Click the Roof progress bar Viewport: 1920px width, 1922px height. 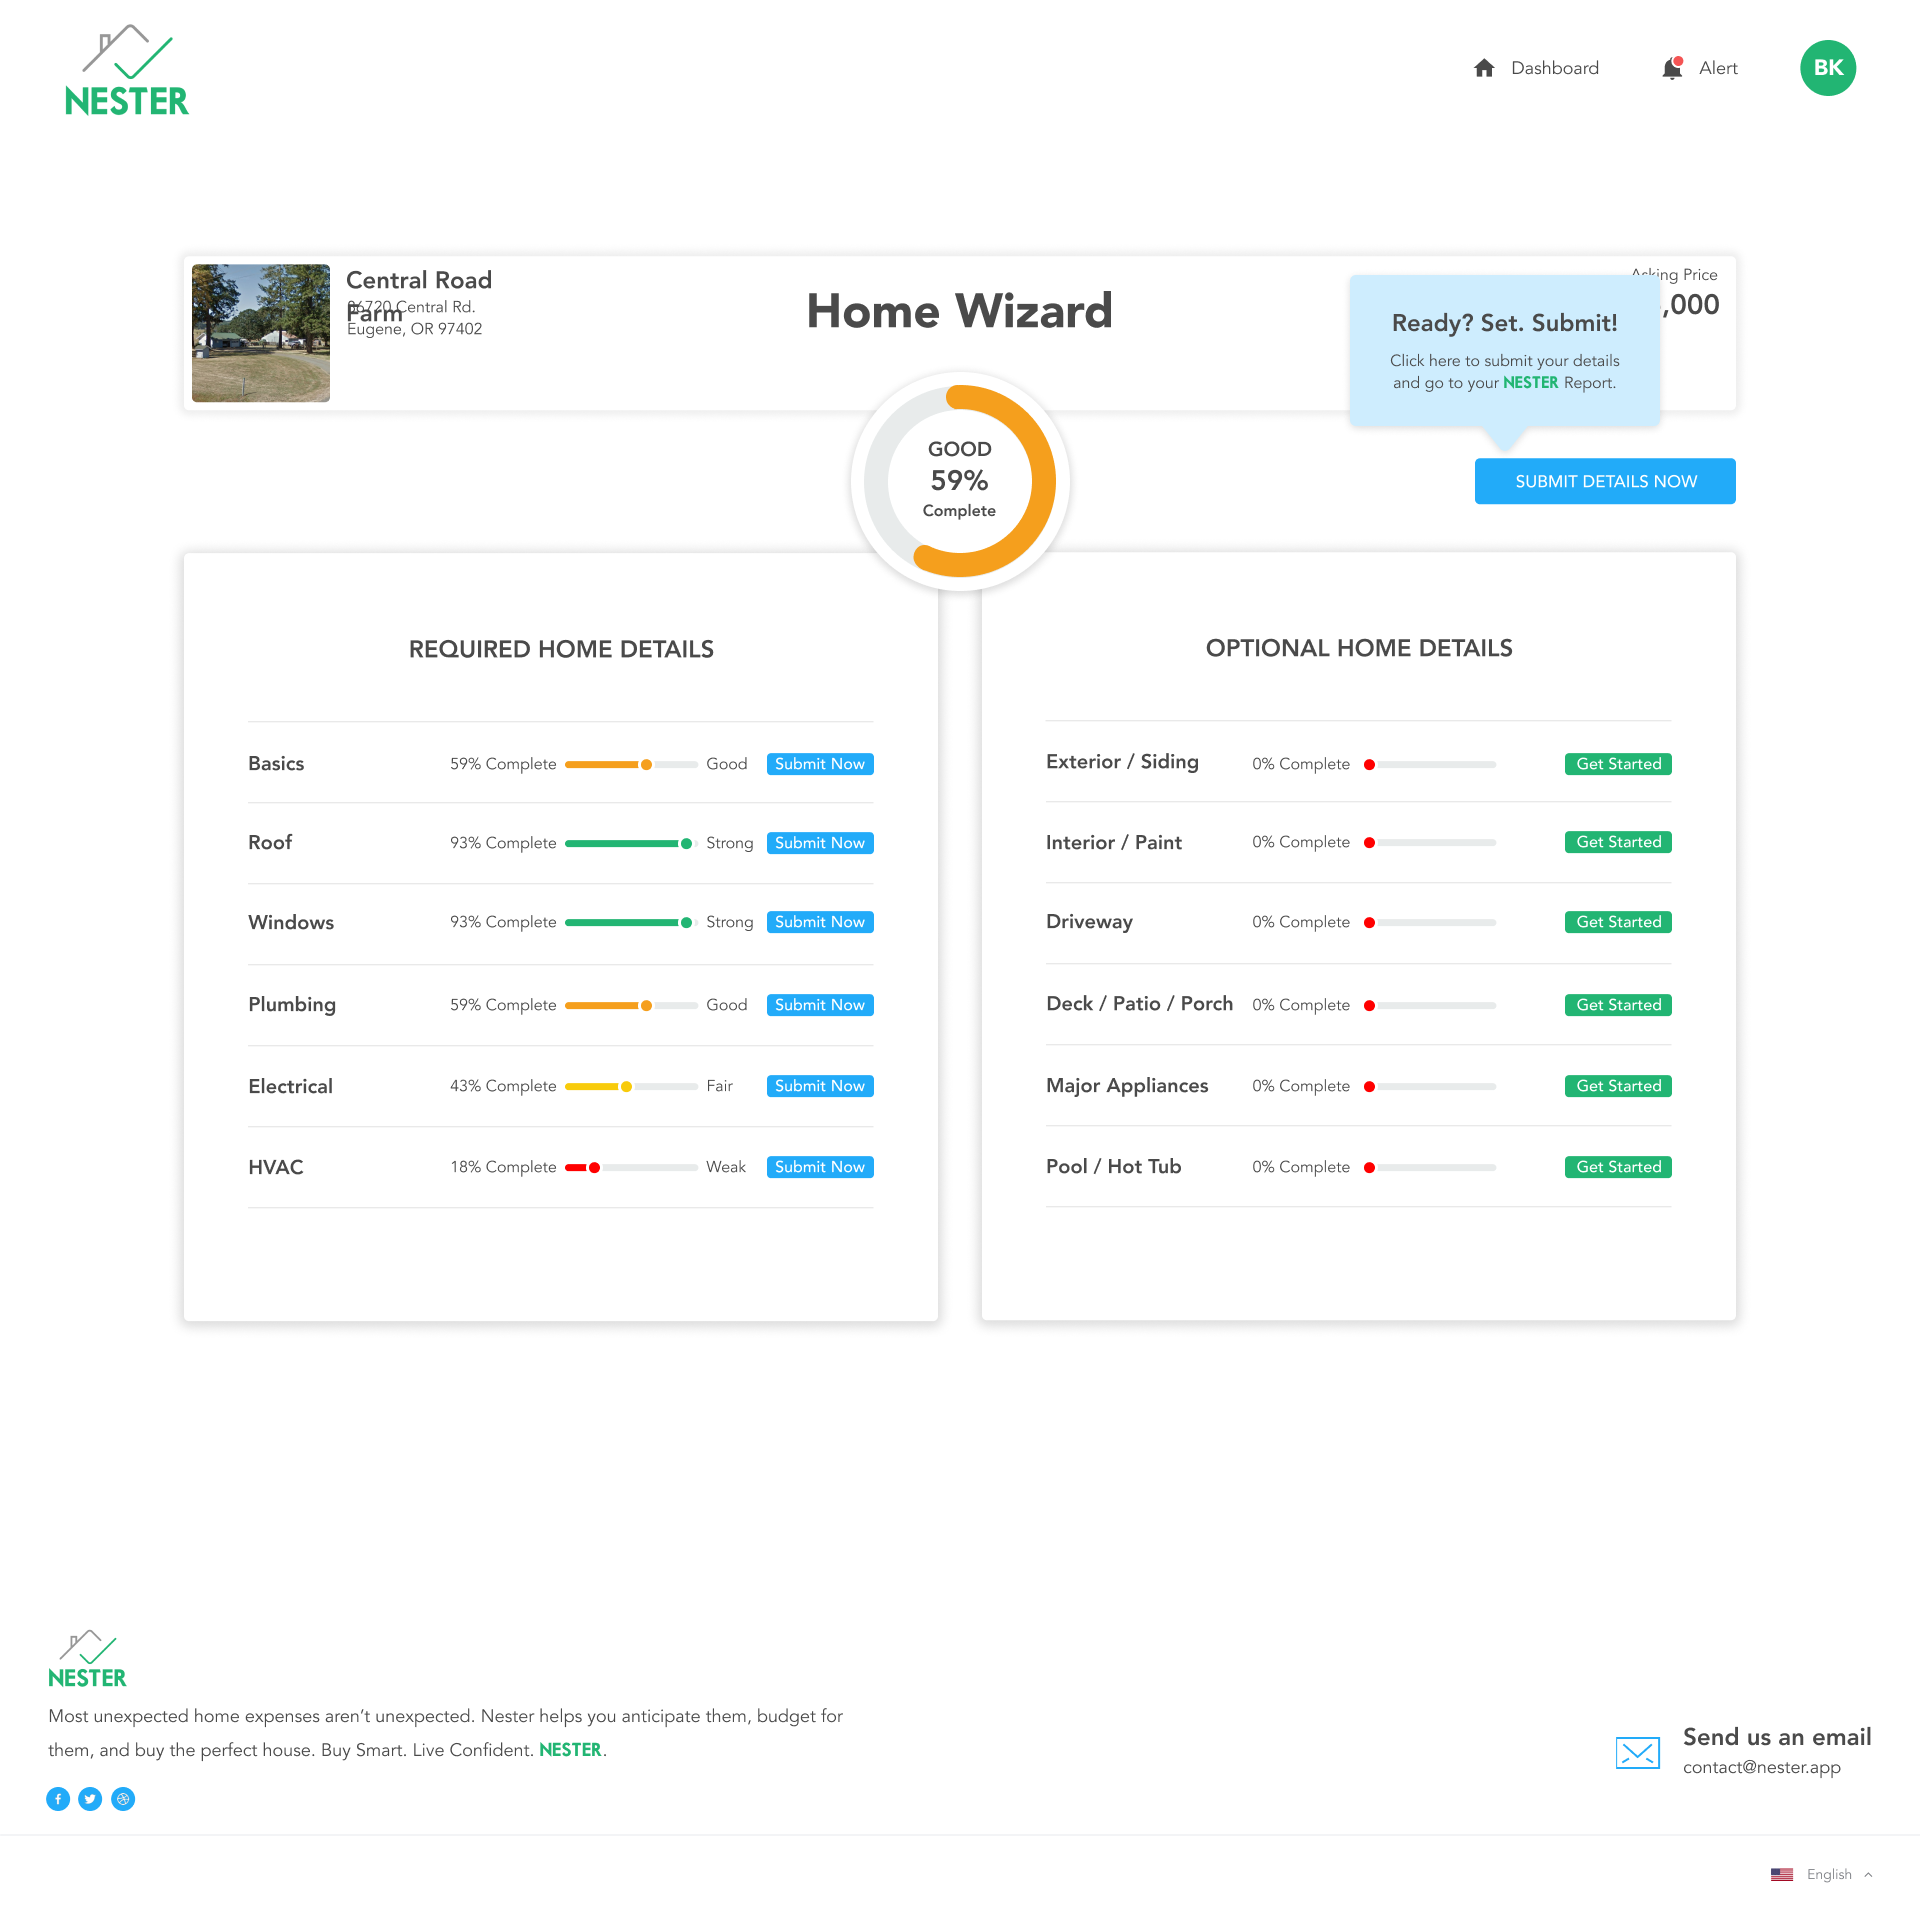point(631,843)
